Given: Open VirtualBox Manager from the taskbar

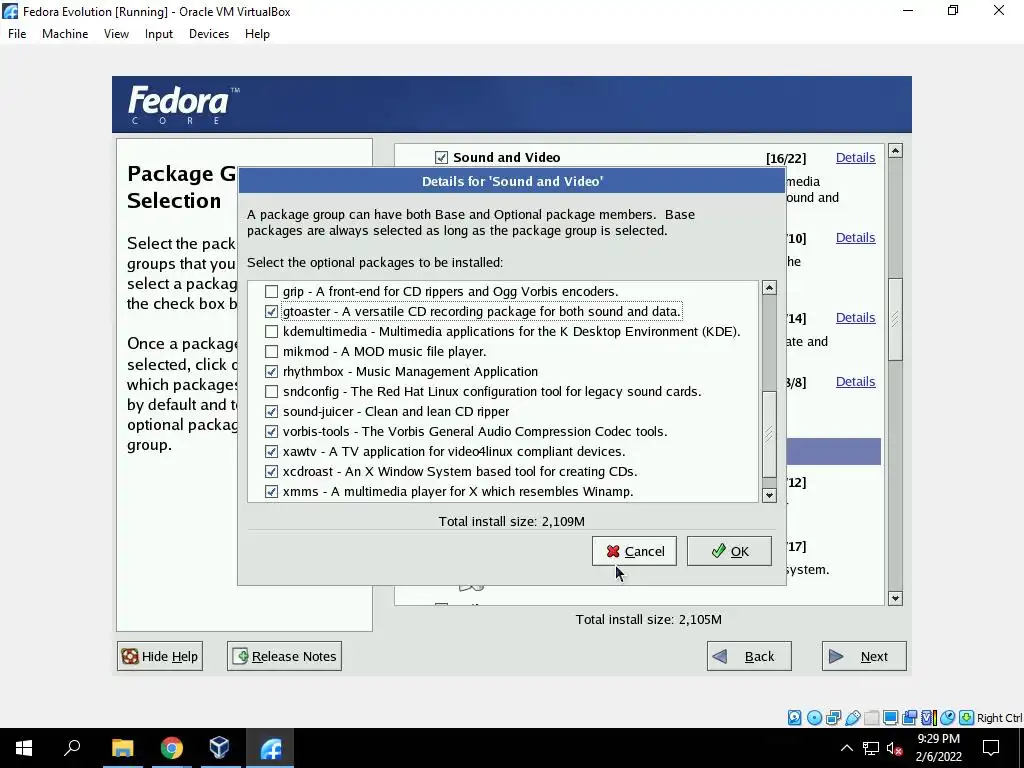Looking at the screenshot, I should [x=219, y=748].
